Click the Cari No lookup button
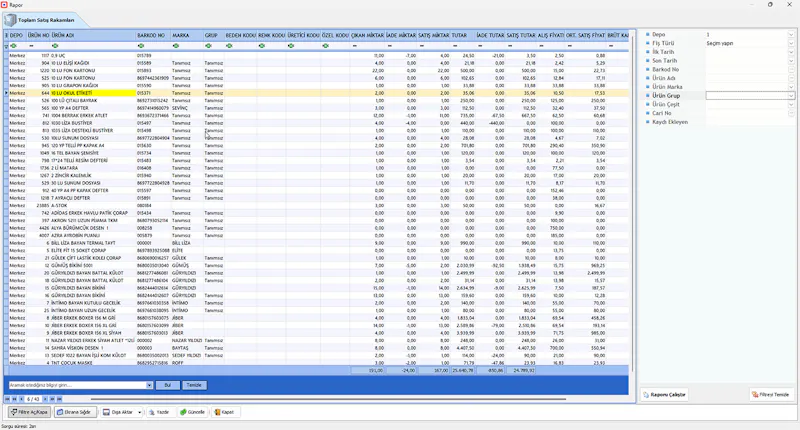Viewport: 800px width, 430px height. point(791,113)
